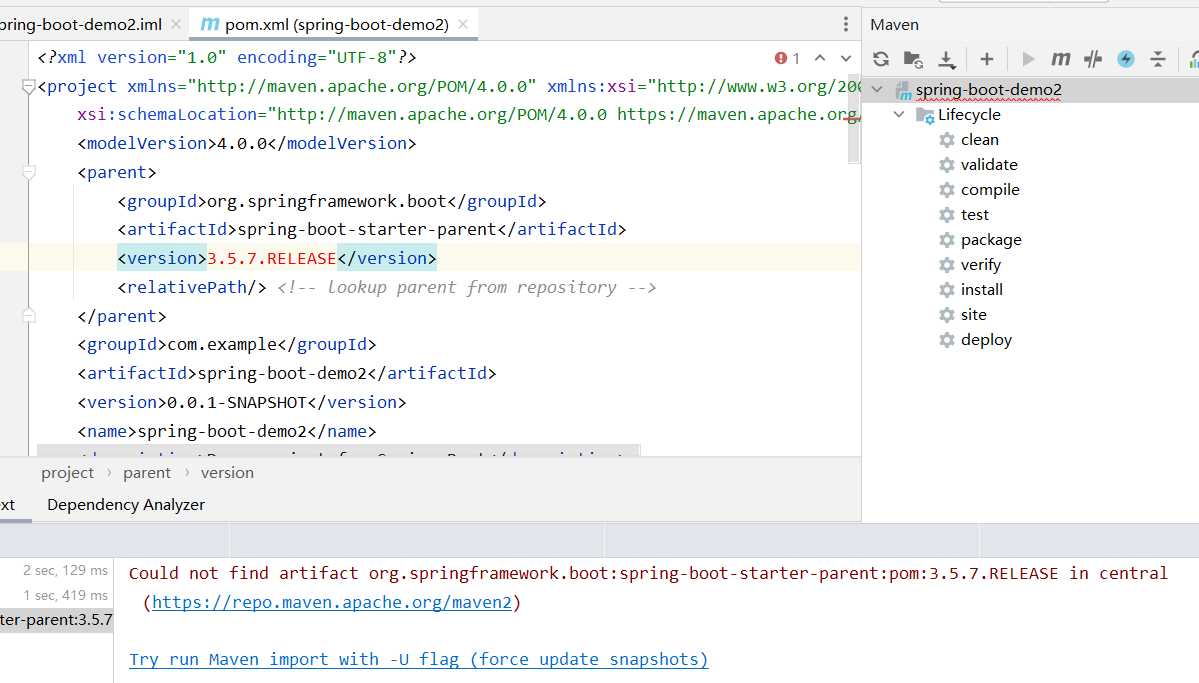Select 'ter-parent:3.5.7' build tree entry
Screen dimensions: 1199x683
[57, 620]
